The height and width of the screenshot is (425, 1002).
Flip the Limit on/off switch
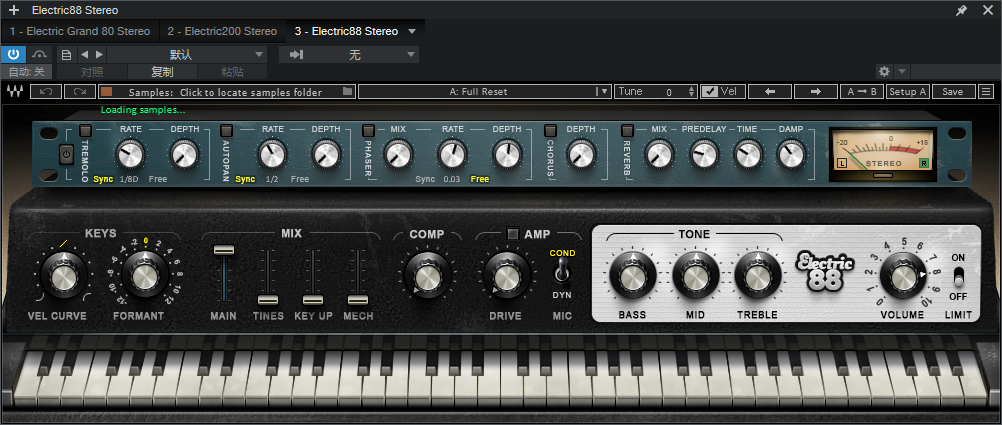coord(958,277)
